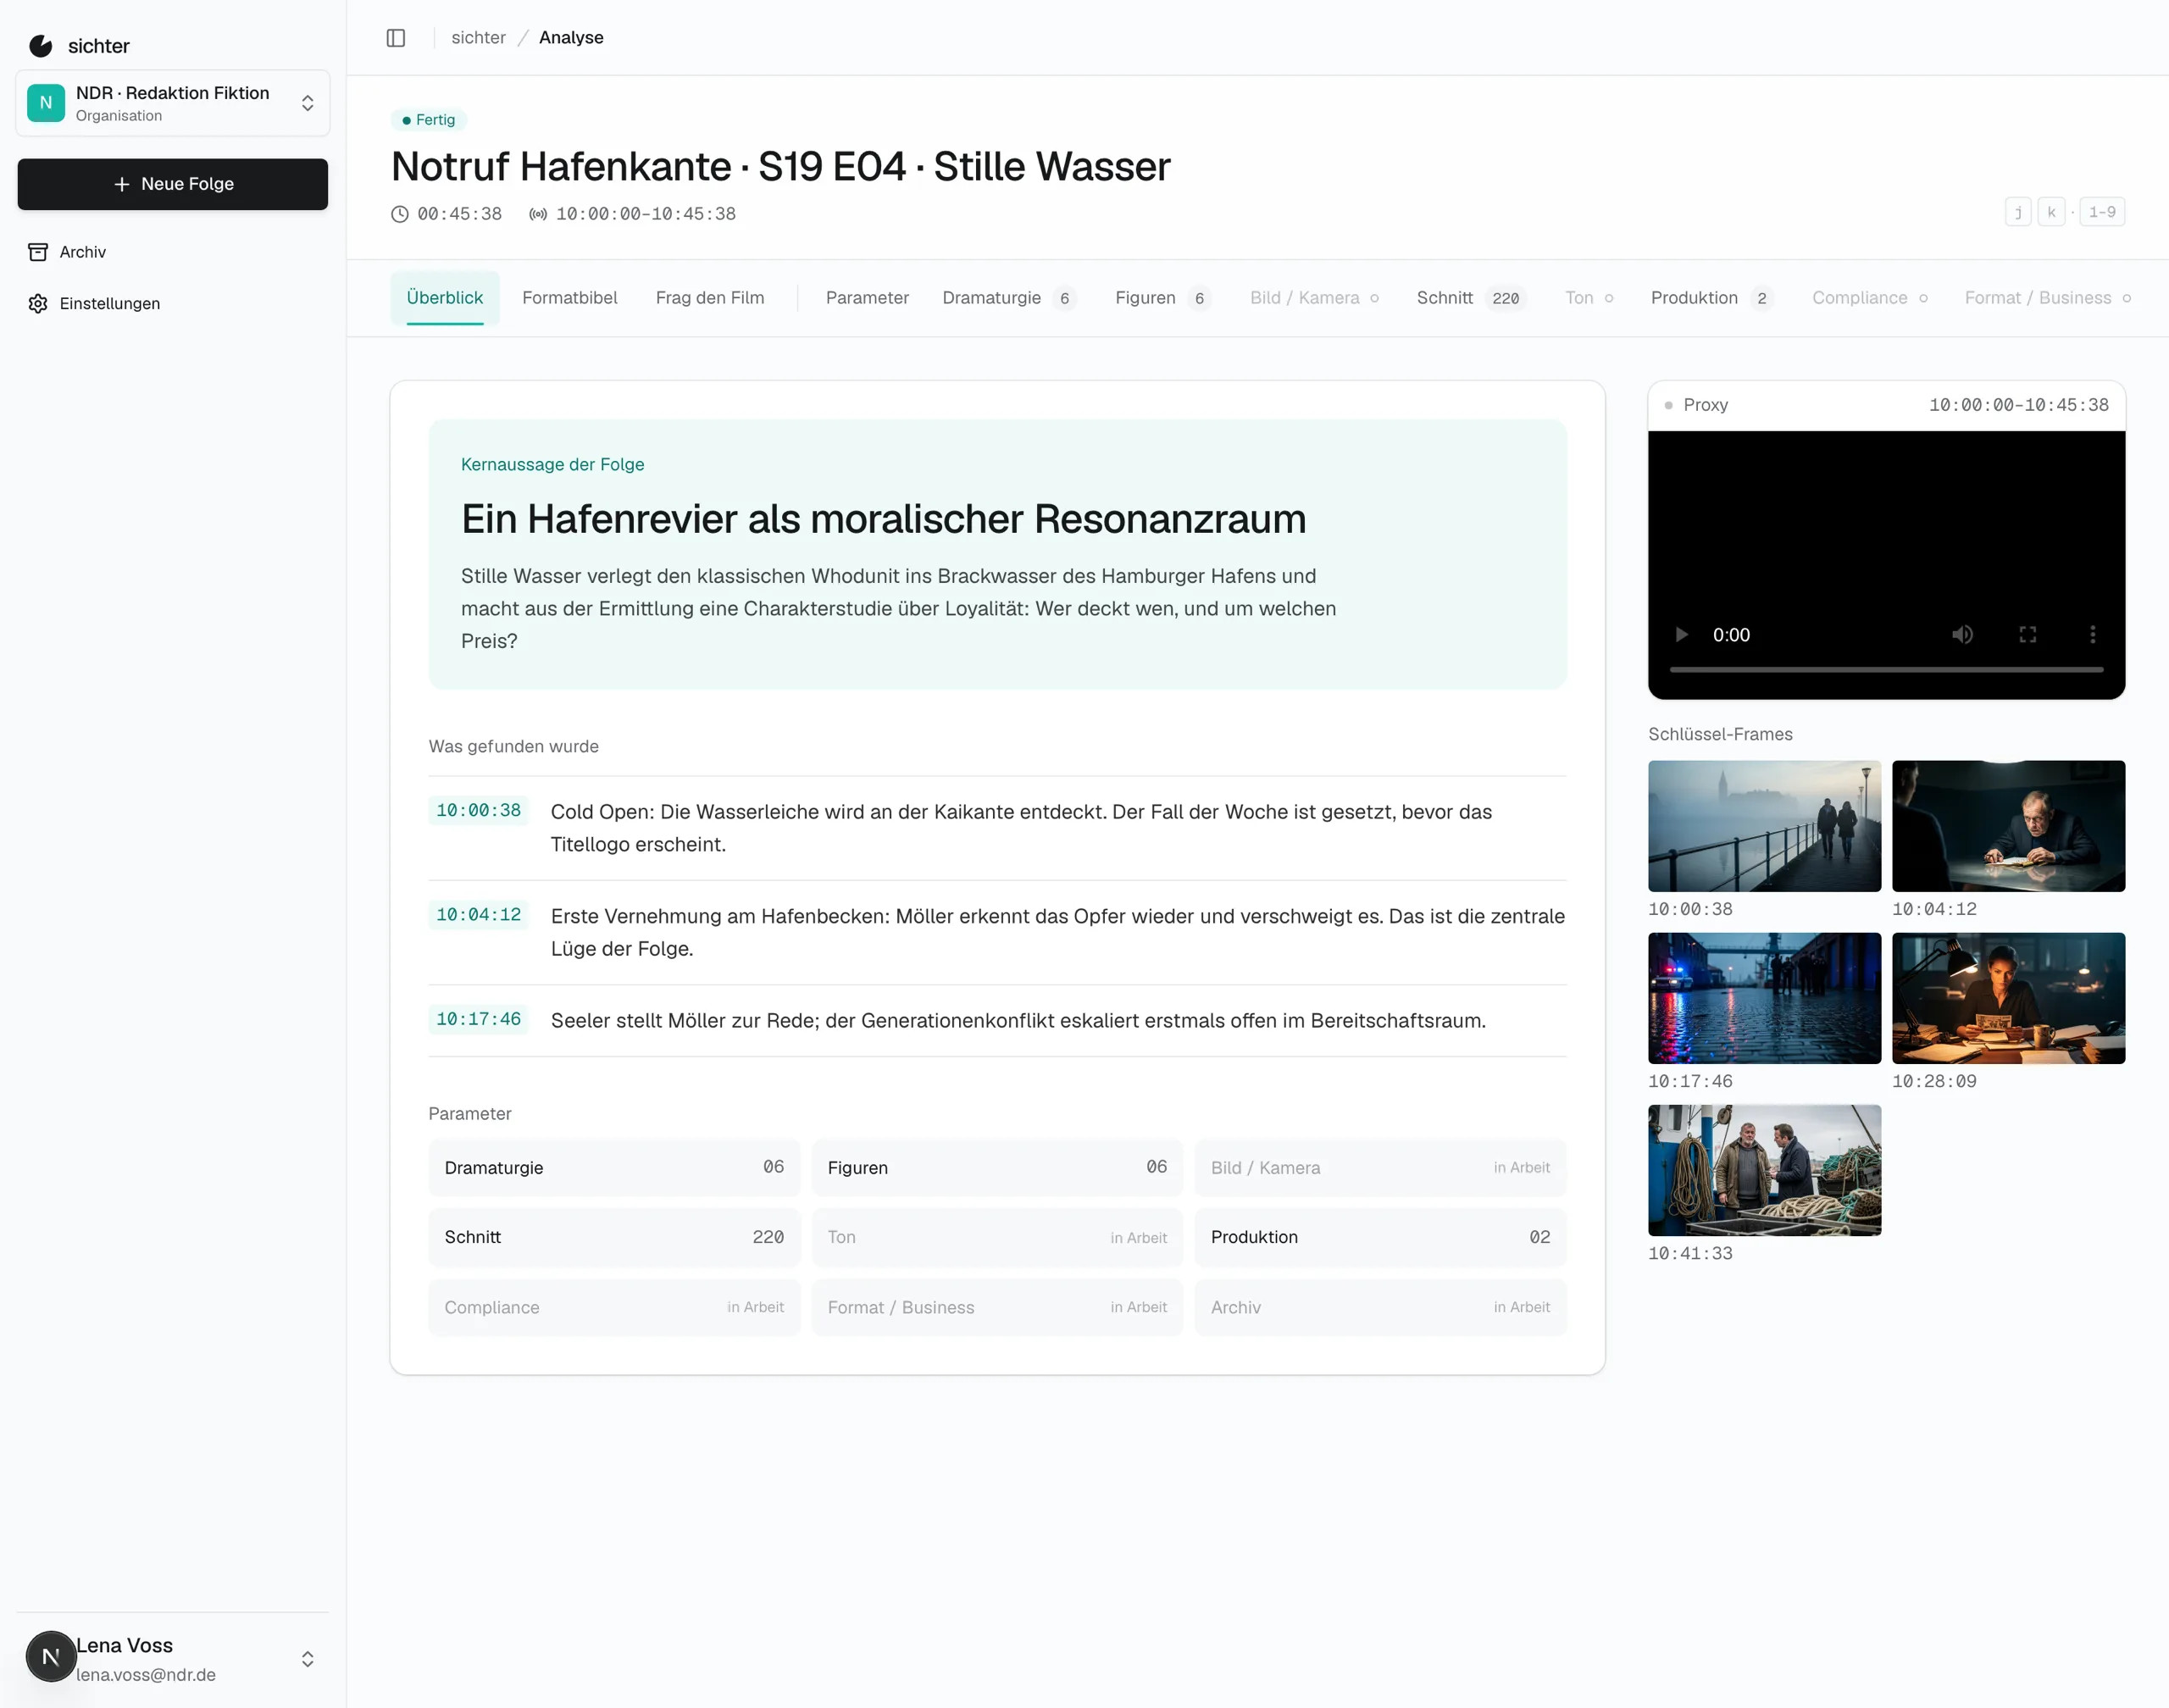Switch to the Formatbibel tab
2169x1708 pixels.
point(569,298)
